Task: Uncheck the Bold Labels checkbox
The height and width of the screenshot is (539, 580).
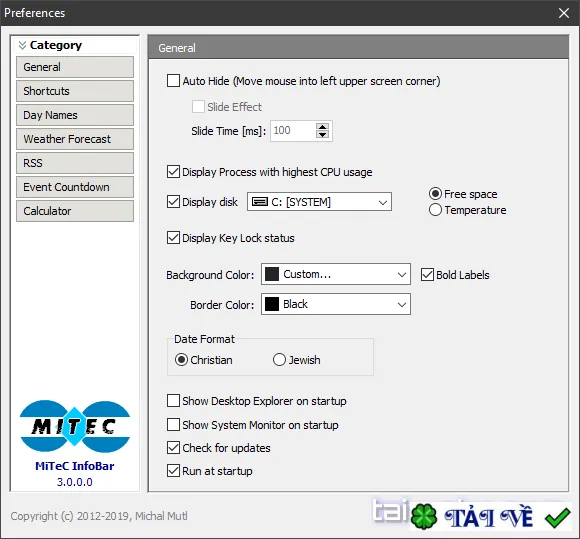Action: pos(427,275)
